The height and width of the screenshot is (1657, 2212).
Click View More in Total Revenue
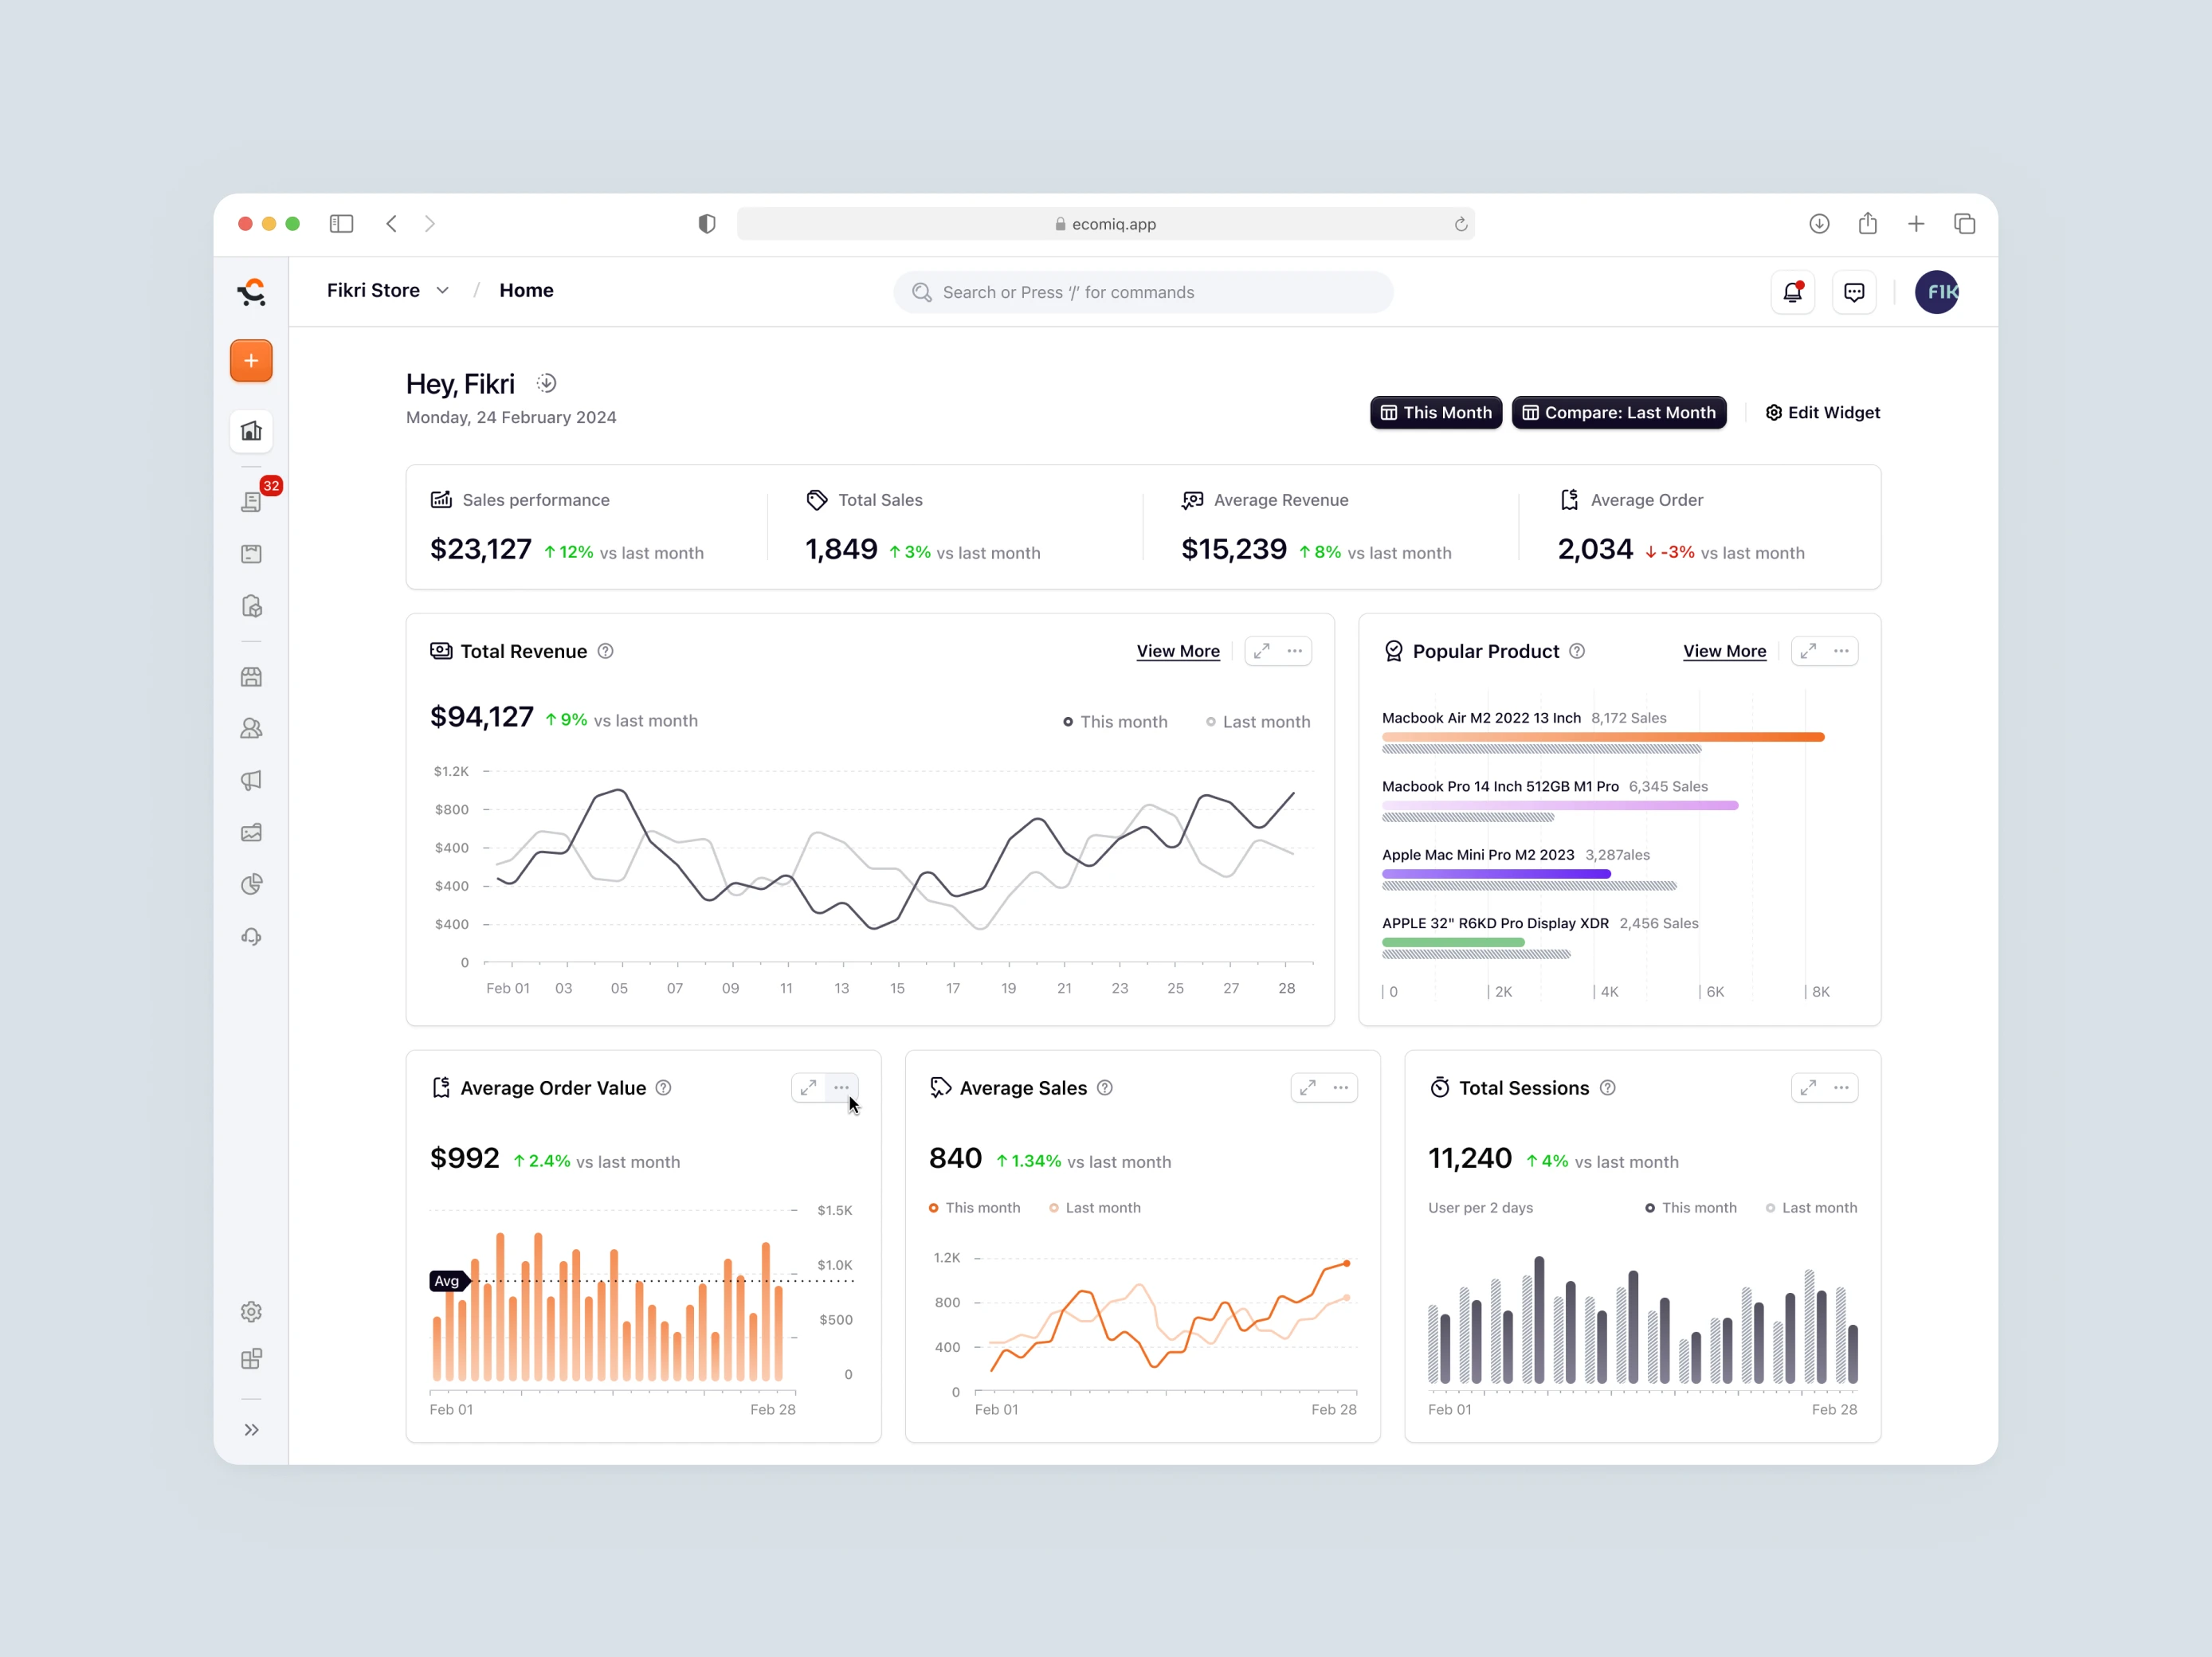[1178, 651]
